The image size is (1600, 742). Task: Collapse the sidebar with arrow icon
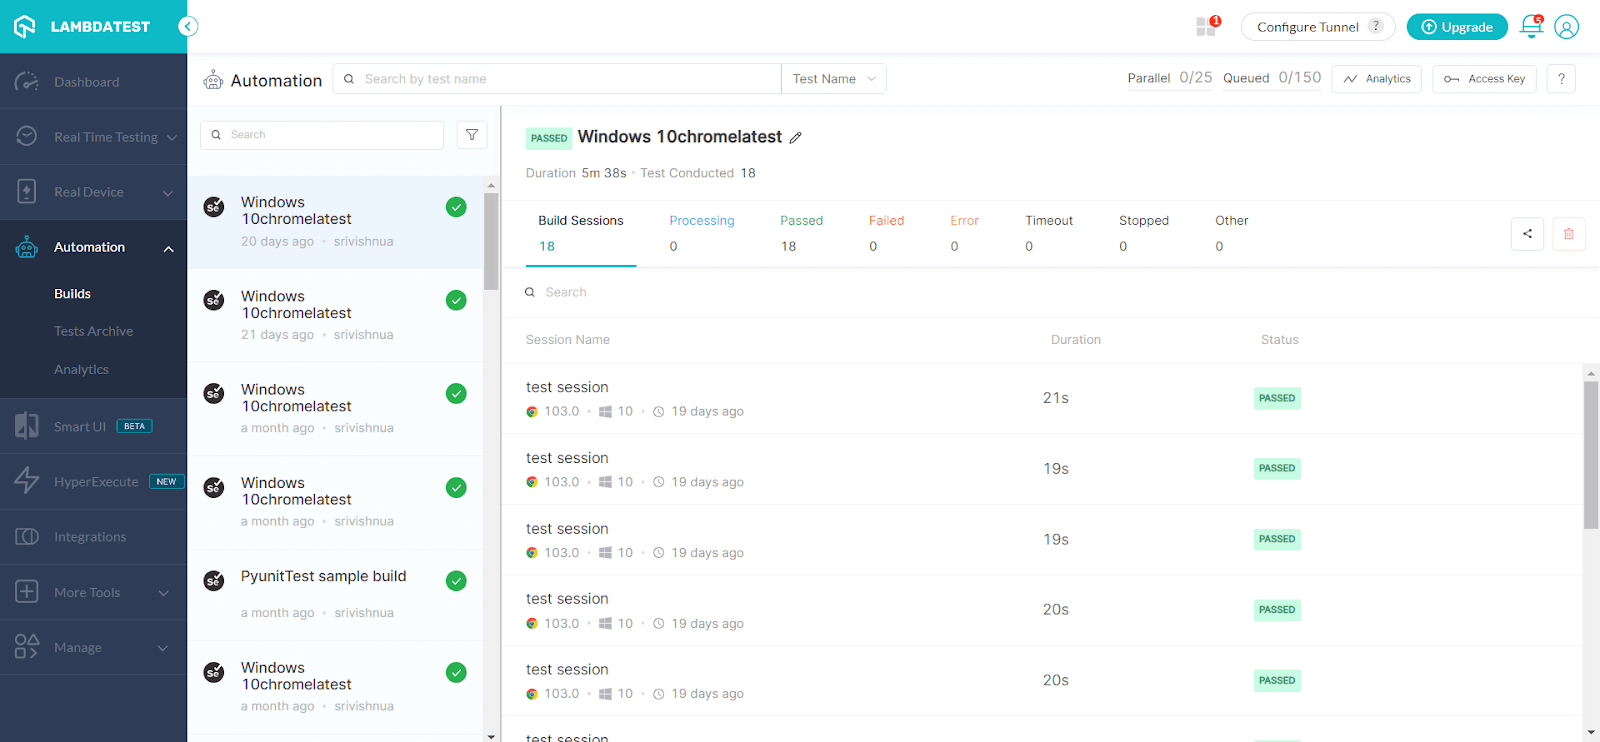[x=188, y=27]
